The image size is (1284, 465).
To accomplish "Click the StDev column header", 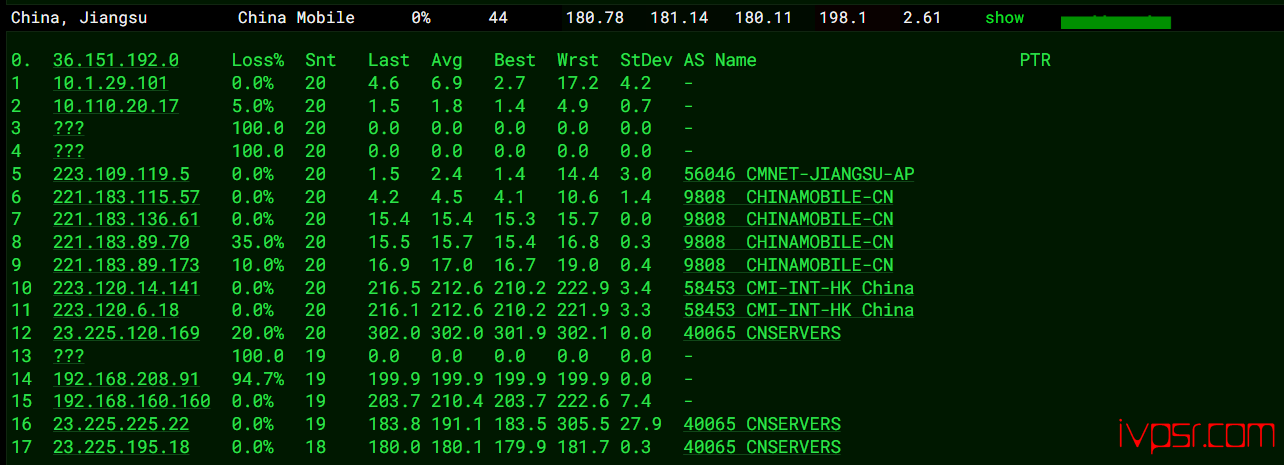I will [646, 61].
